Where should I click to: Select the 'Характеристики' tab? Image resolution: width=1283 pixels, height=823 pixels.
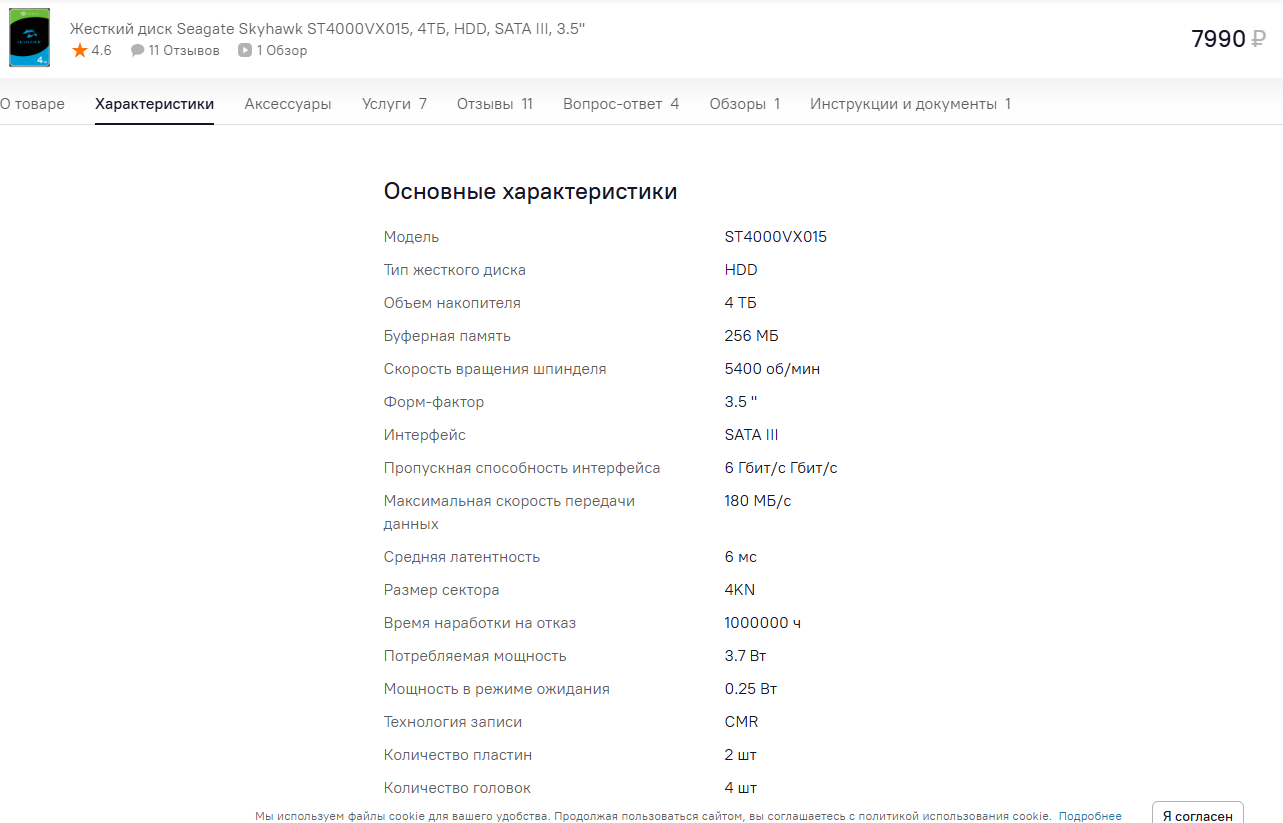tap(154, 104)
